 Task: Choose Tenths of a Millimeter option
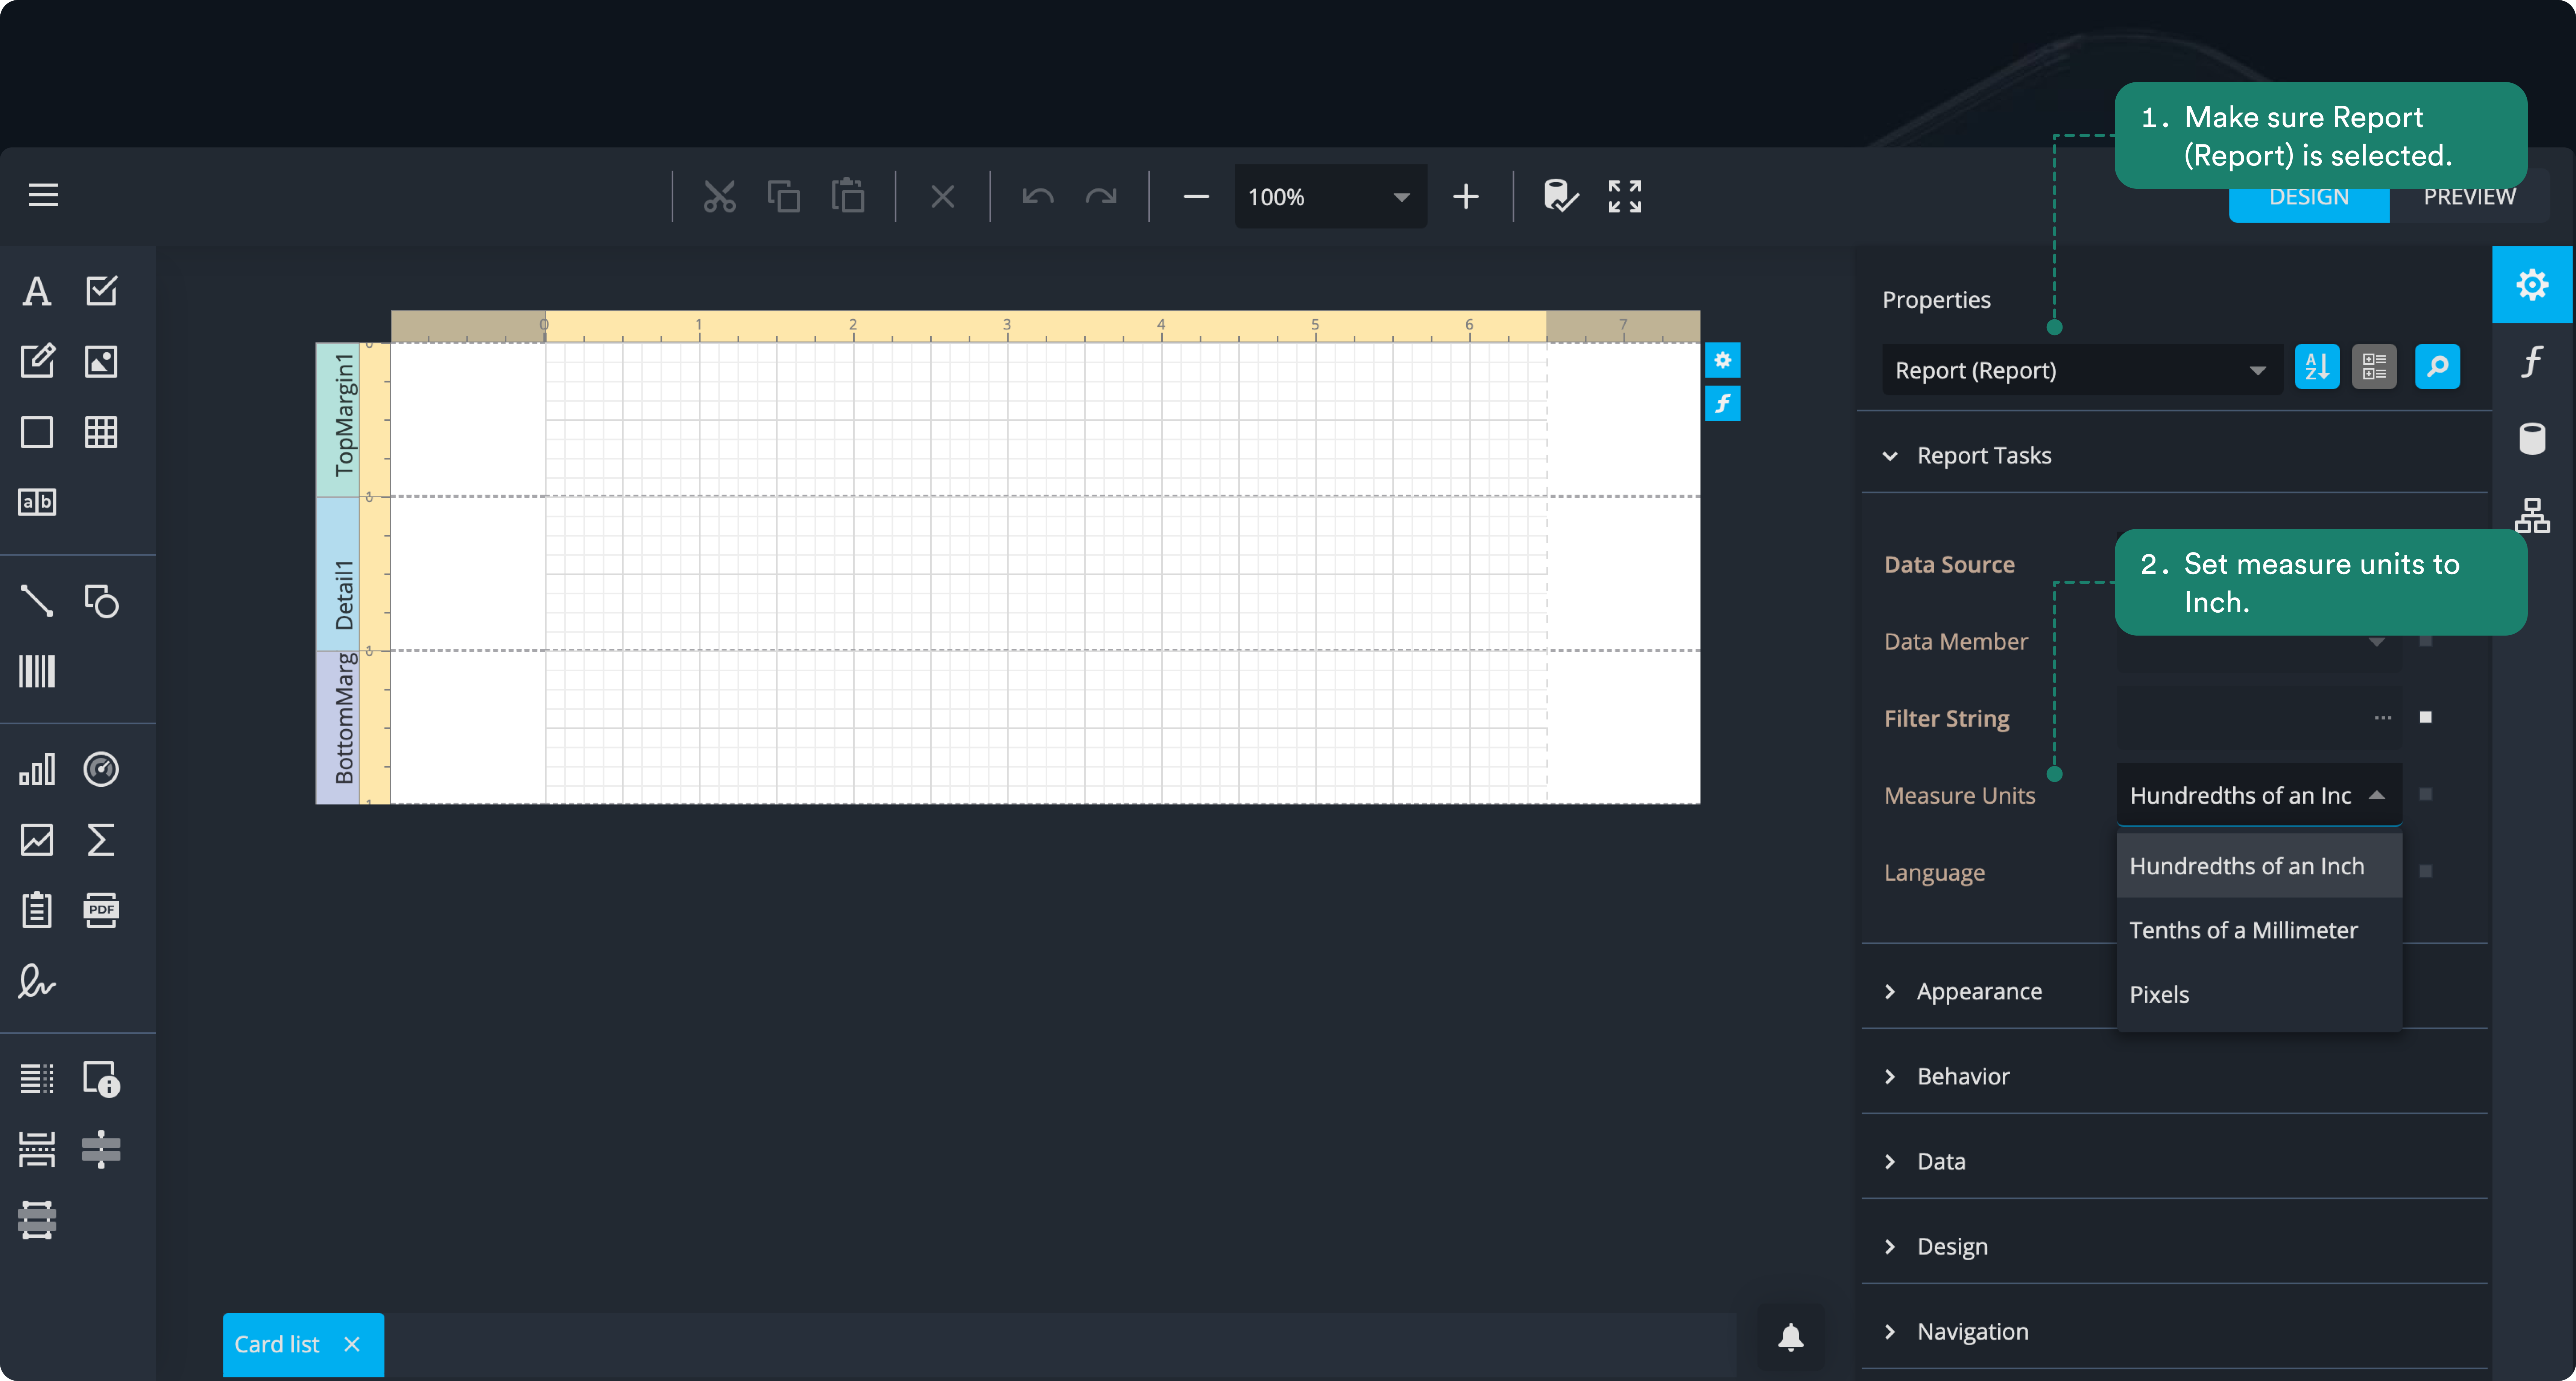click(2259, 930)
